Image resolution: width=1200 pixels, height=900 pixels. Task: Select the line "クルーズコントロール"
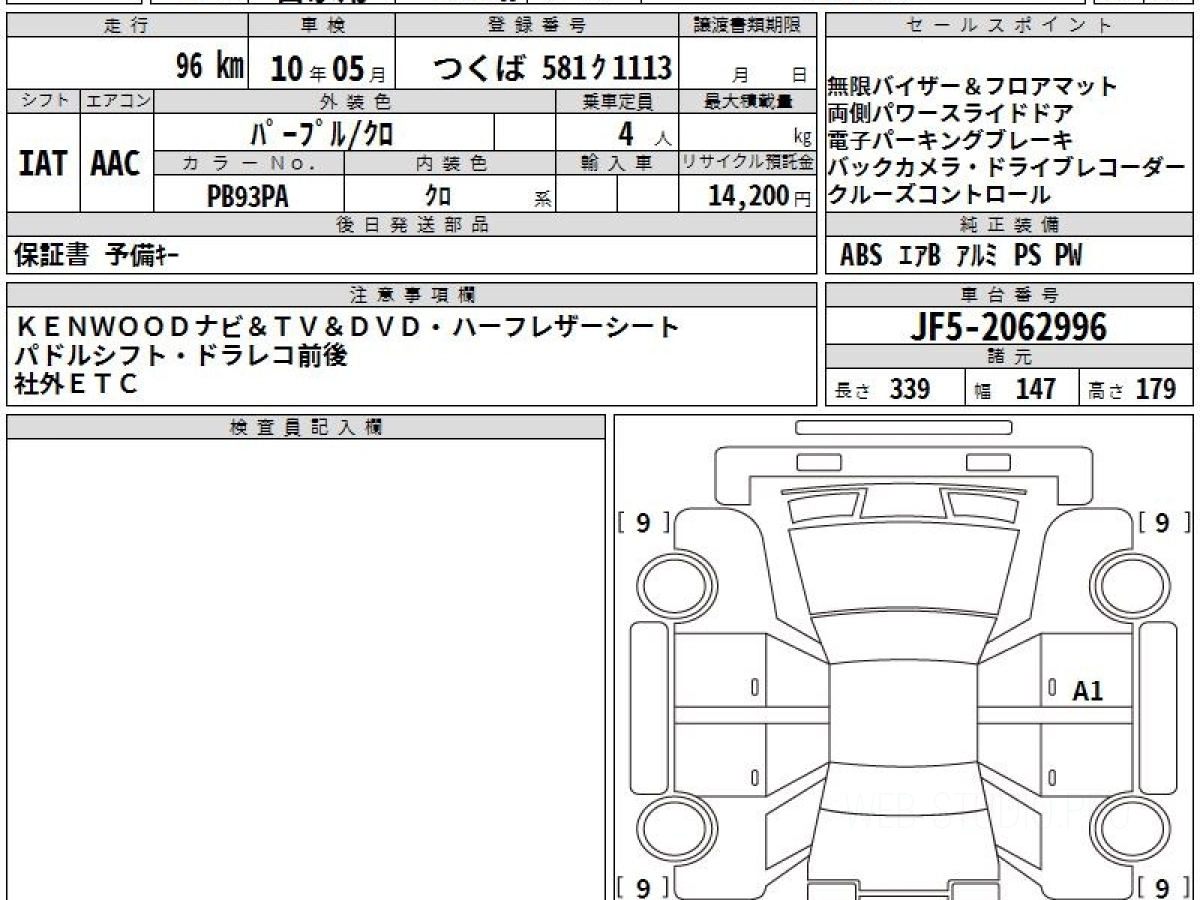pyautogui.click(x=939, y=194)
